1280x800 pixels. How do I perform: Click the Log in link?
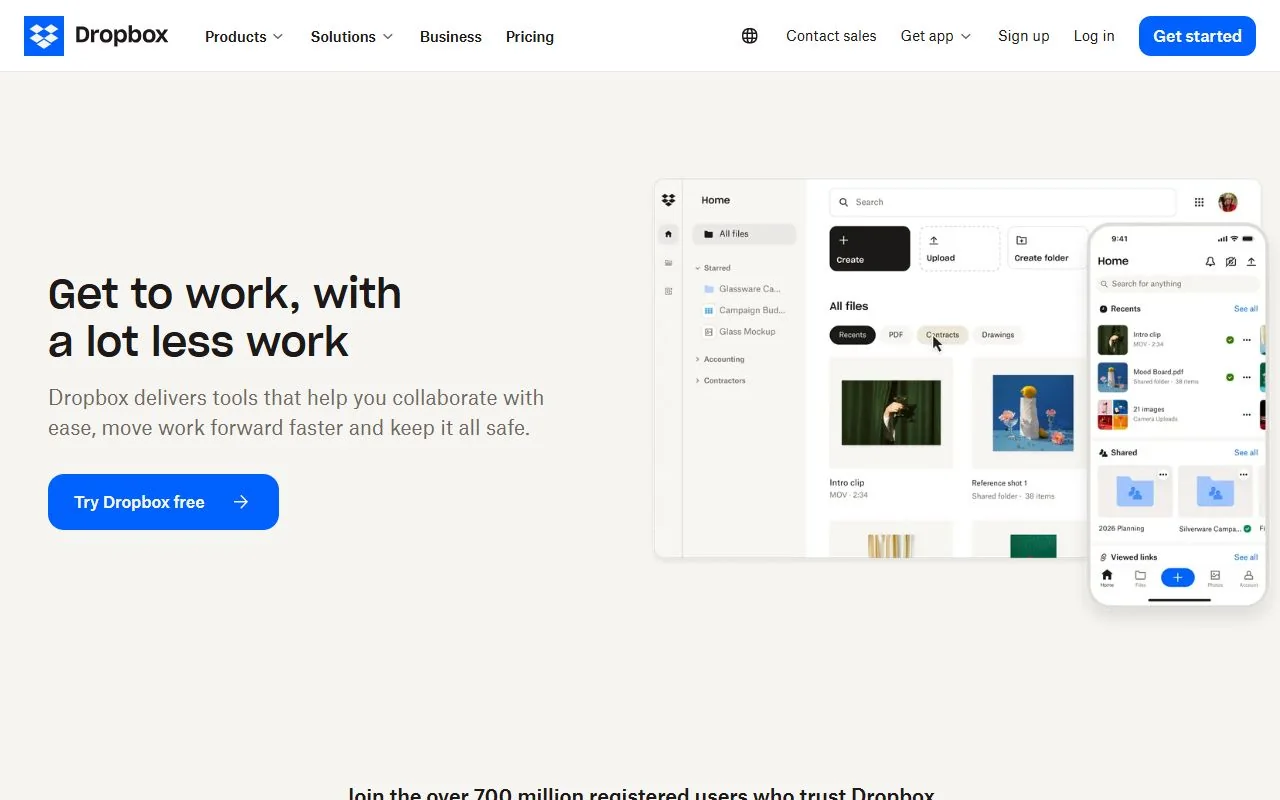pos(1094,36)
